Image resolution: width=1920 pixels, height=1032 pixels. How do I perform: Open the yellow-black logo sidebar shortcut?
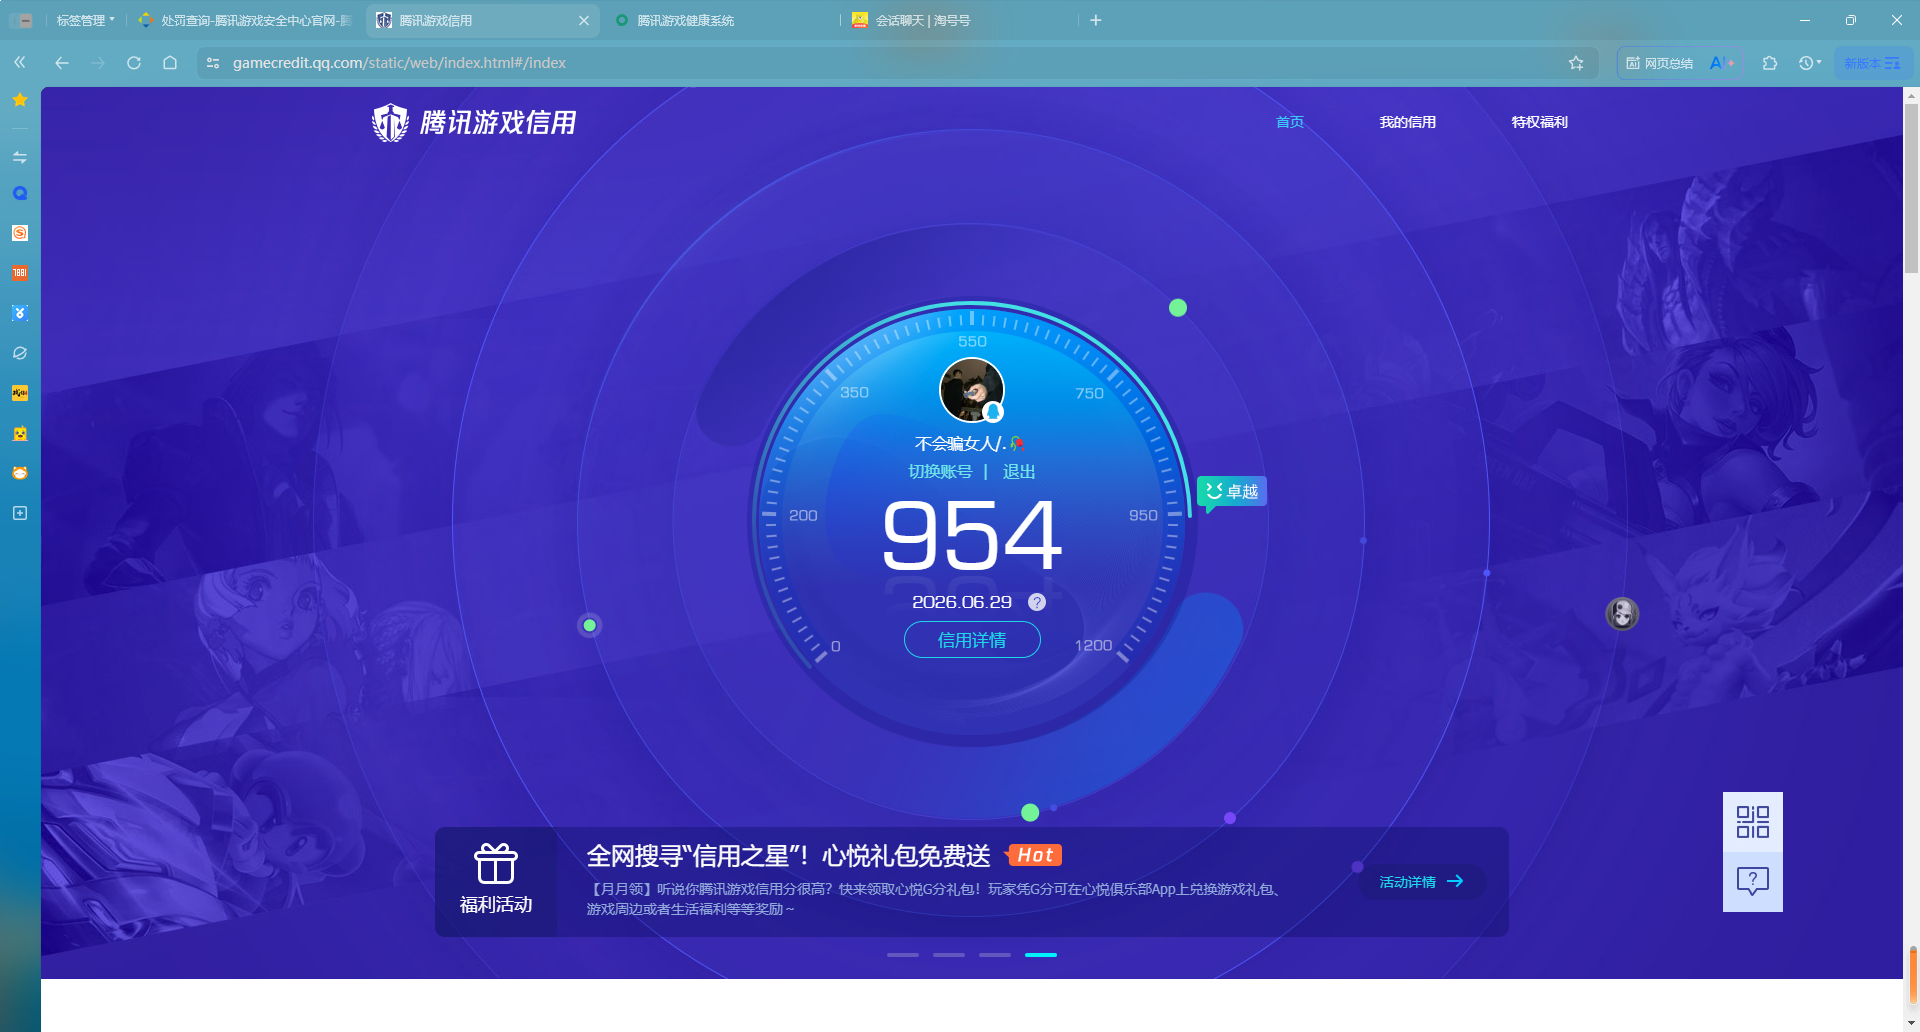[20, 393]
